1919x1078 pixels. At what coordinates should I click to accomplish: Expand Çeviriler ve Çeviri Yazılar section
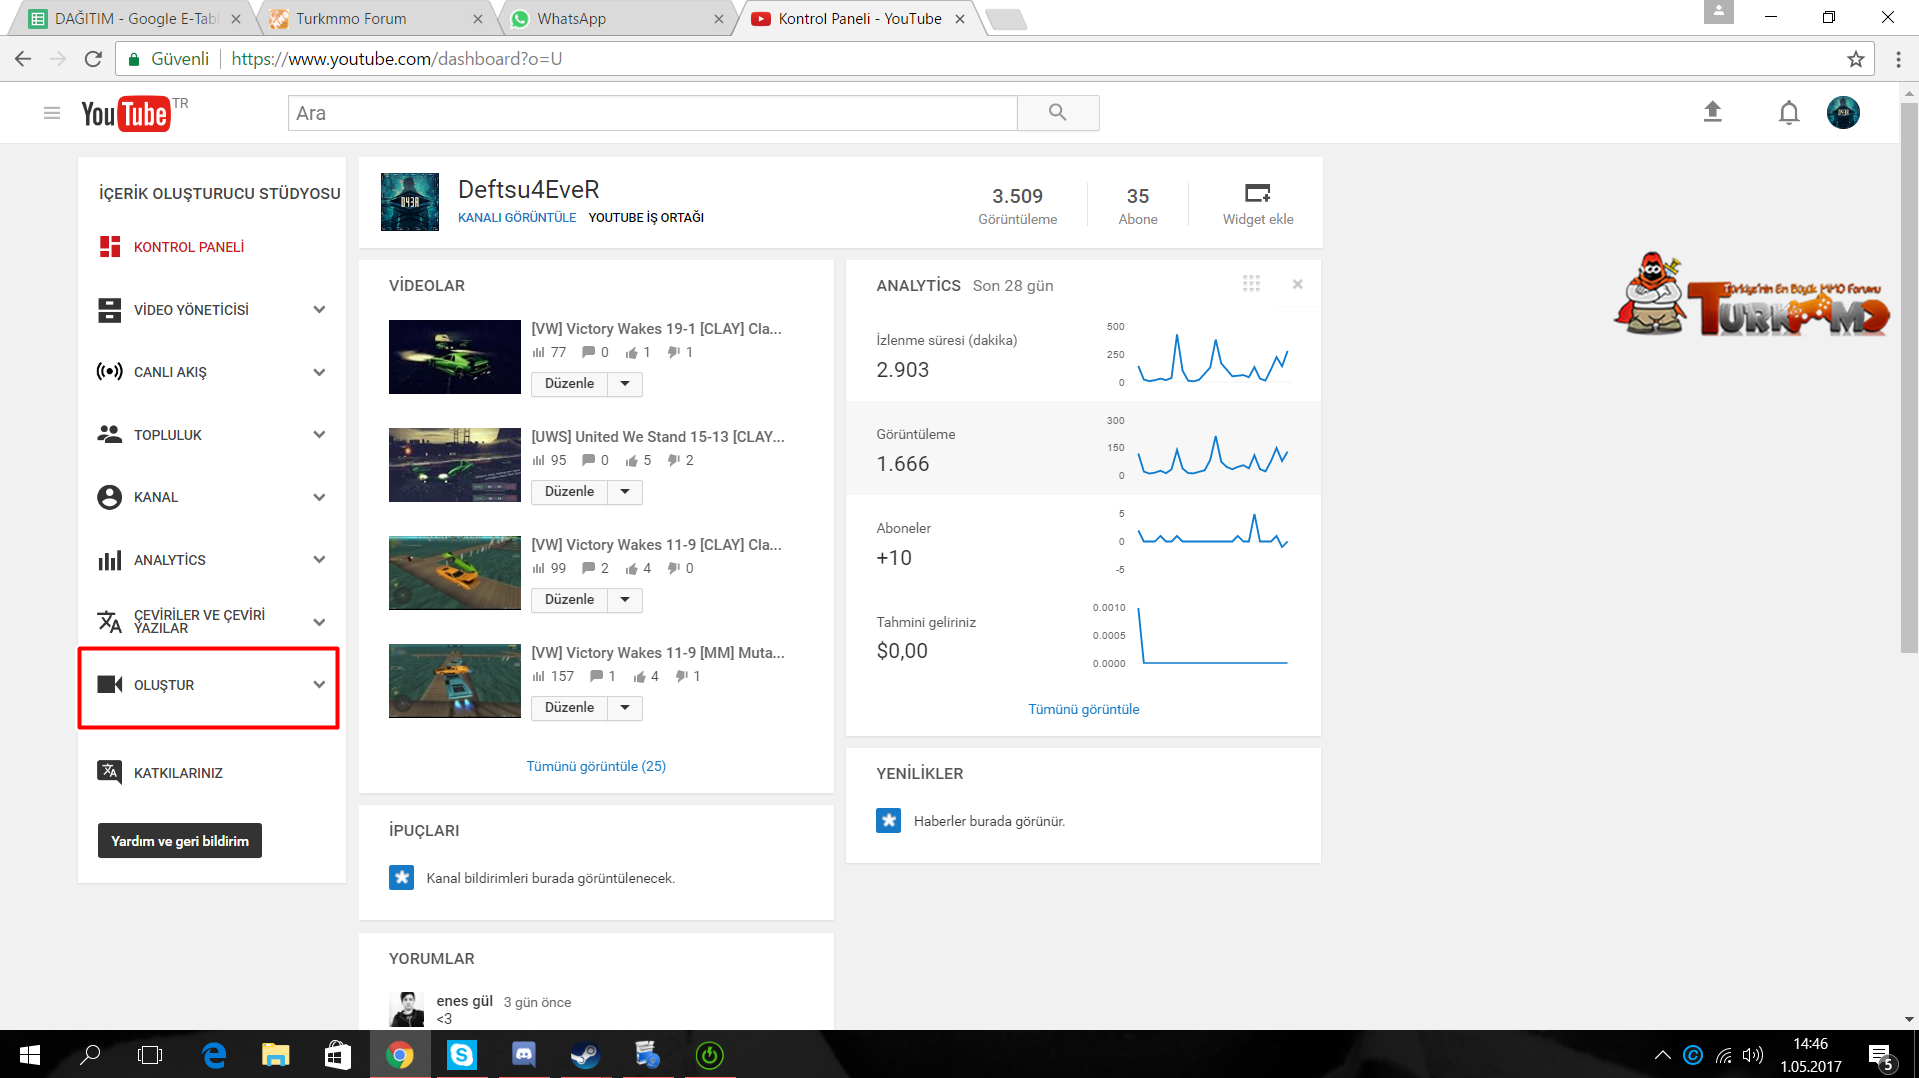click(319, 622)
